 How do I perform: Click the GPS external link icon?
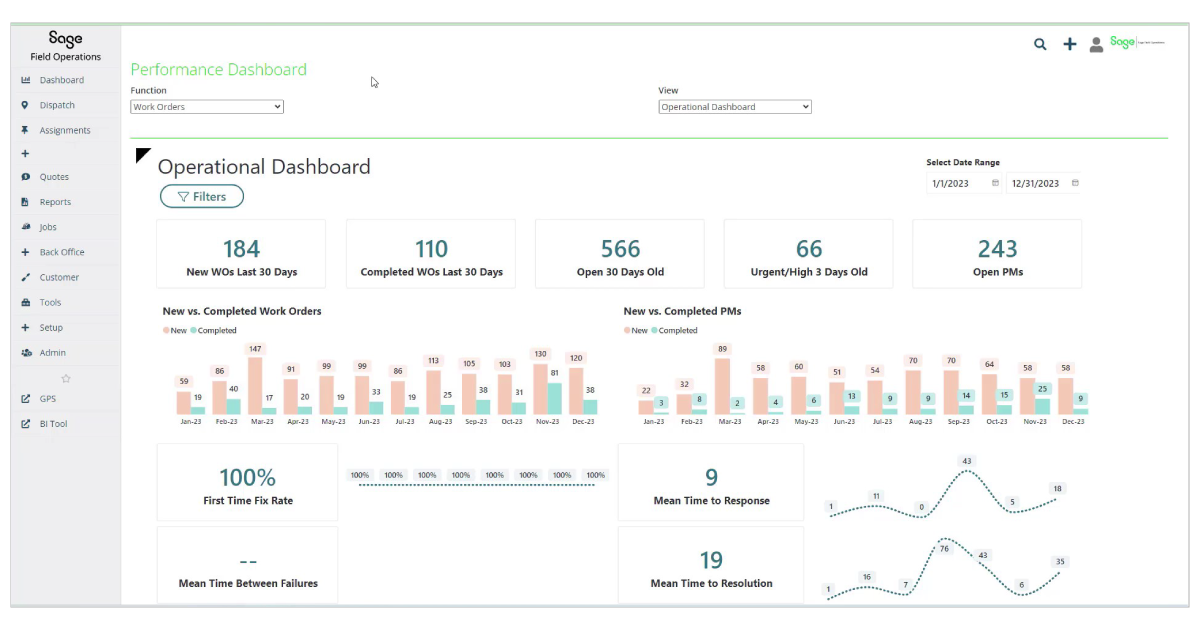click(x=25, y=398)
